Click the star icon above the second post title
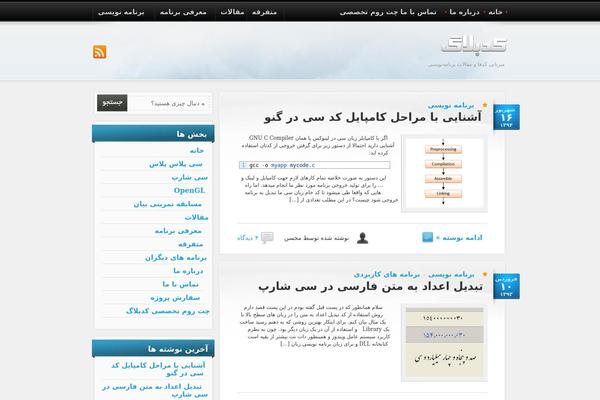This screenshot has width=600, height=400. (485, 274)
